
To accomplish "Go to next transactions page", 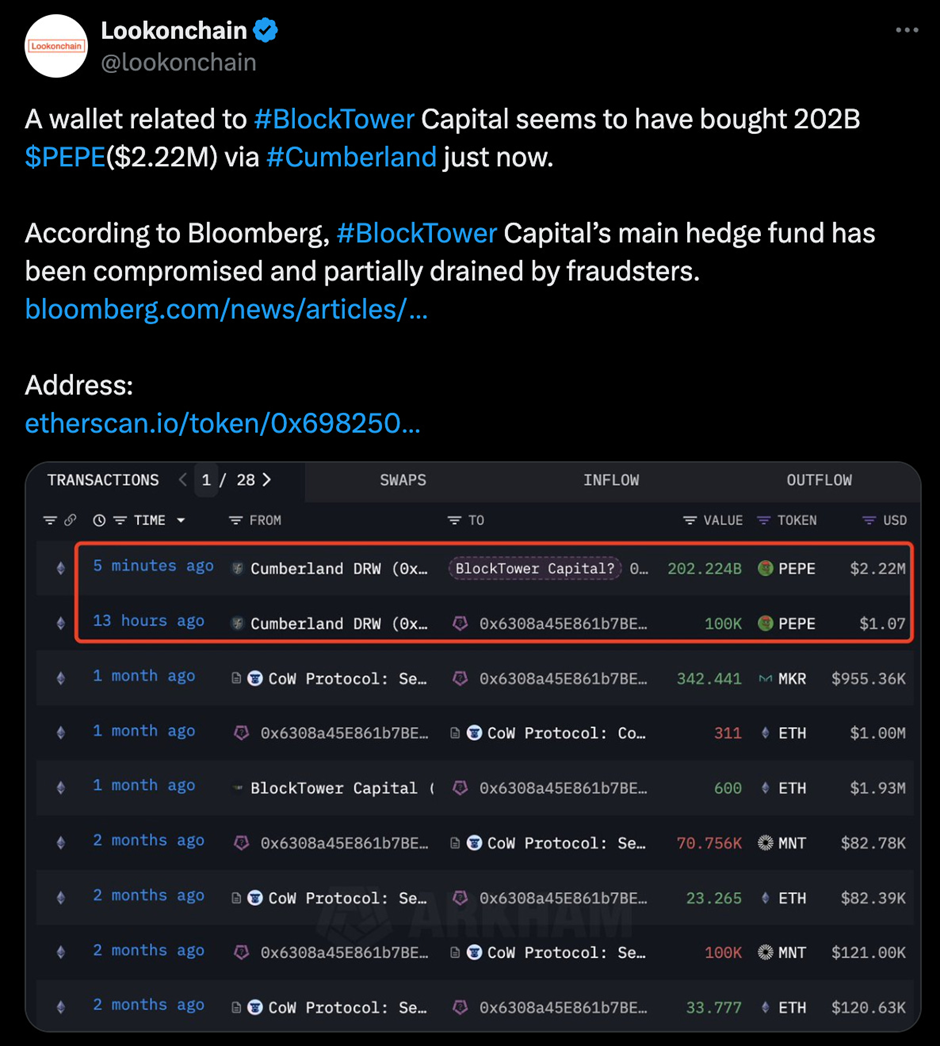I will (267, 480).
